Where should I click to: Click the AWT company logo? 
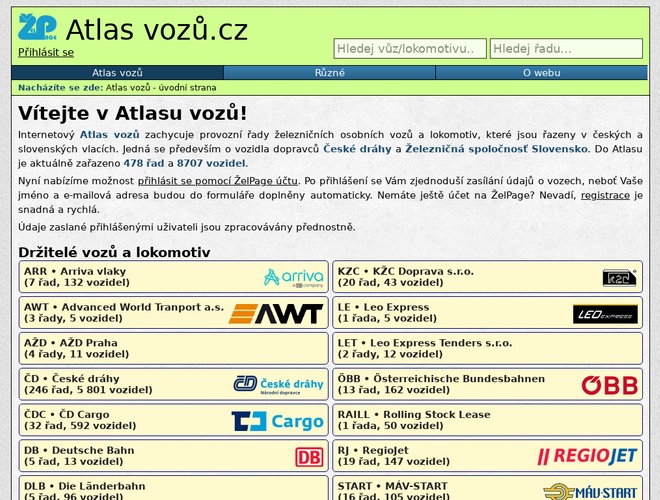coord(275,314)
